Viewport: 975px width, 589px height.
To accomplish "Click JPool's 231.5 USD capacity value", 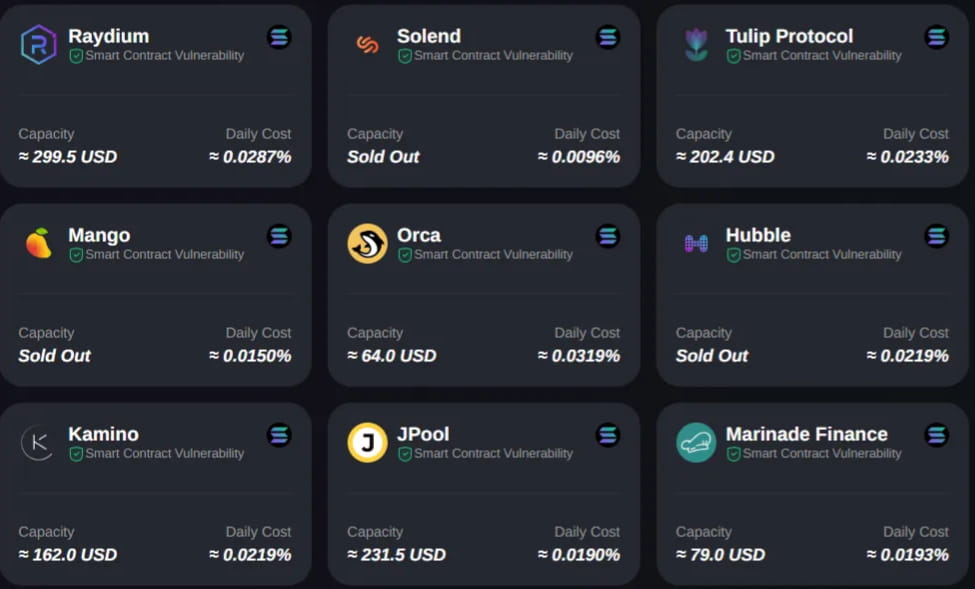I will coord(396,555).
